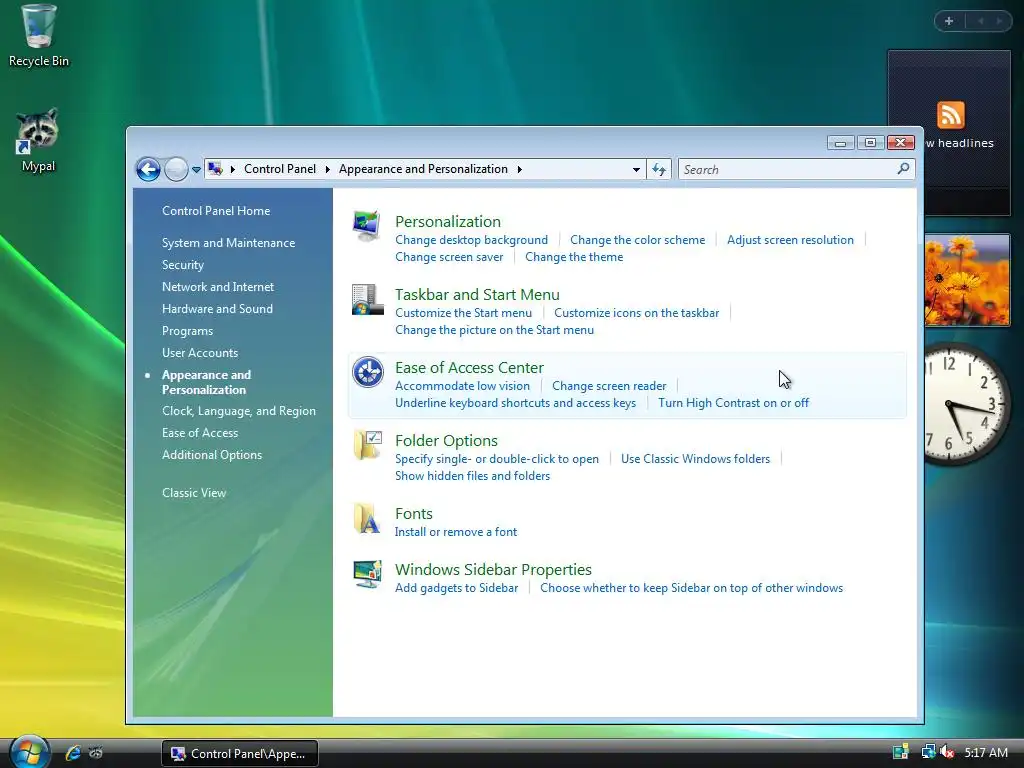Open Programs category in sidebar

pos(187,331)
